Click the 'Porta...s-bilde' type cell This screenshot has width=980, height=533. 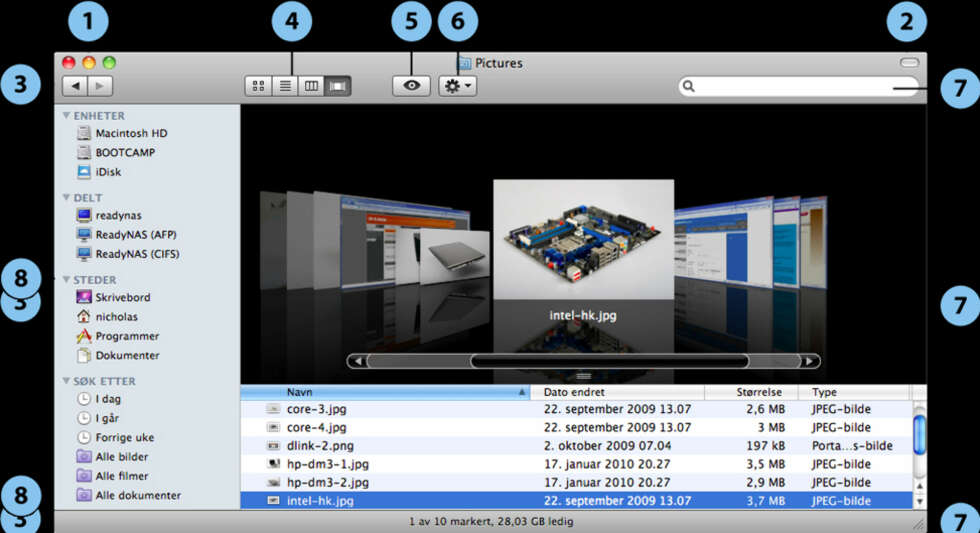click(x=852, y=446)
